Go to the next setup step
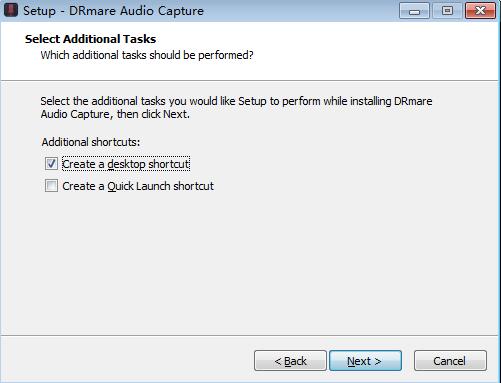Viewport: 501px width, 383px height. 365,361
